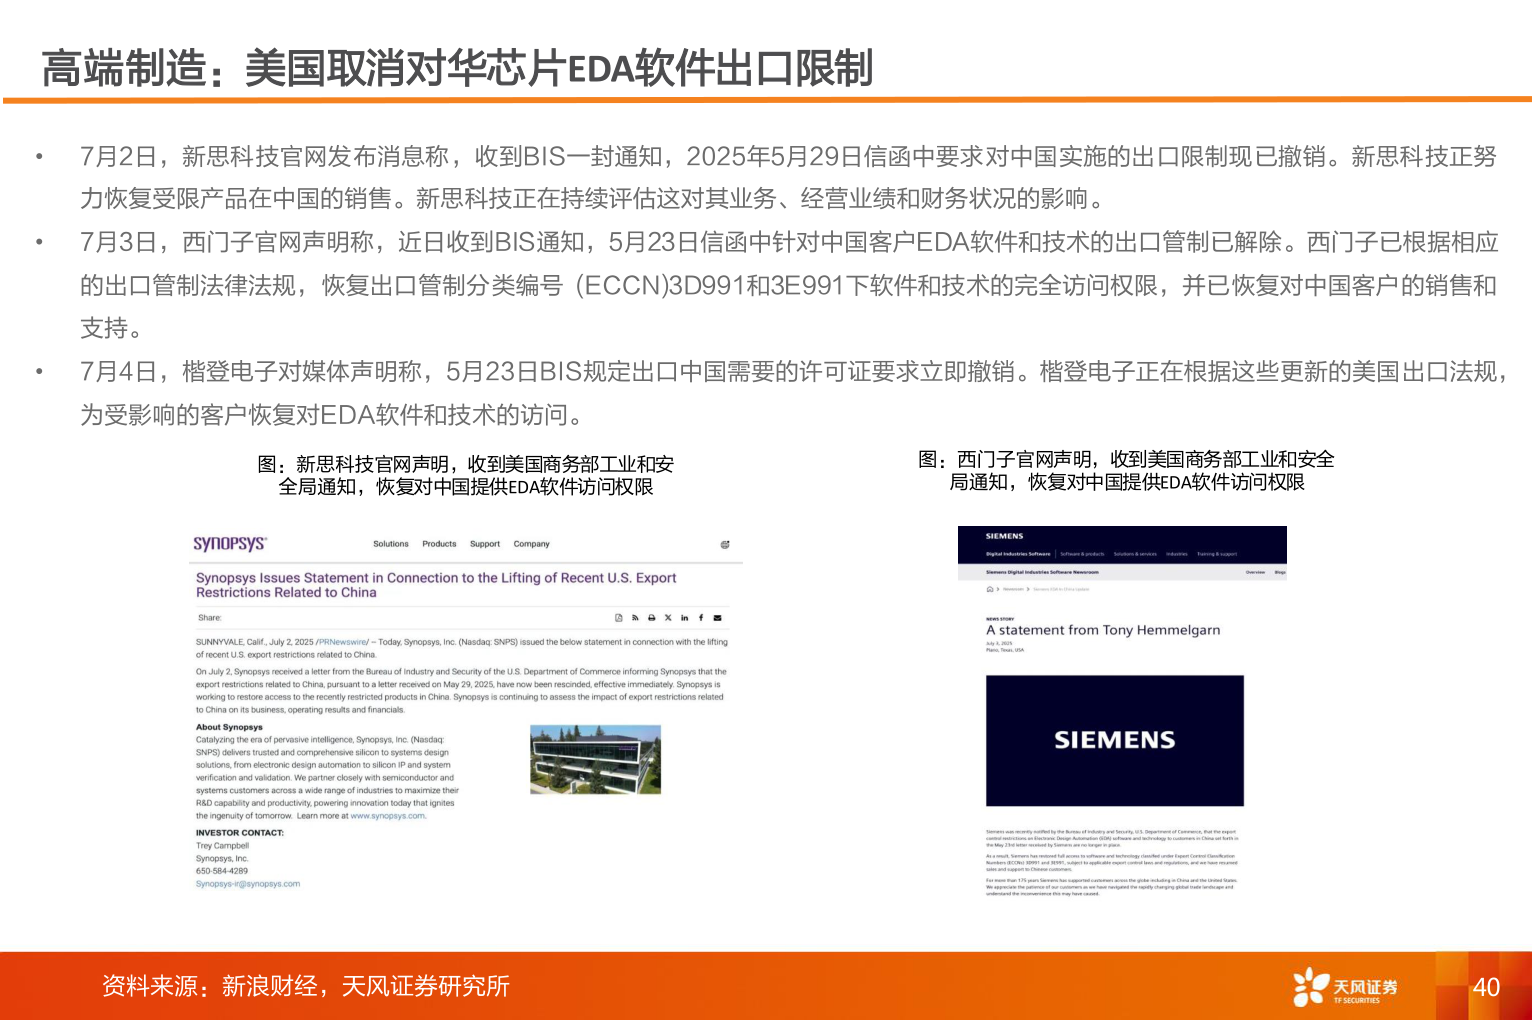The height and width of the screenshot is (1020, 1532).
Task: Click the Synopsys statement headline
Action: [436, 585]
